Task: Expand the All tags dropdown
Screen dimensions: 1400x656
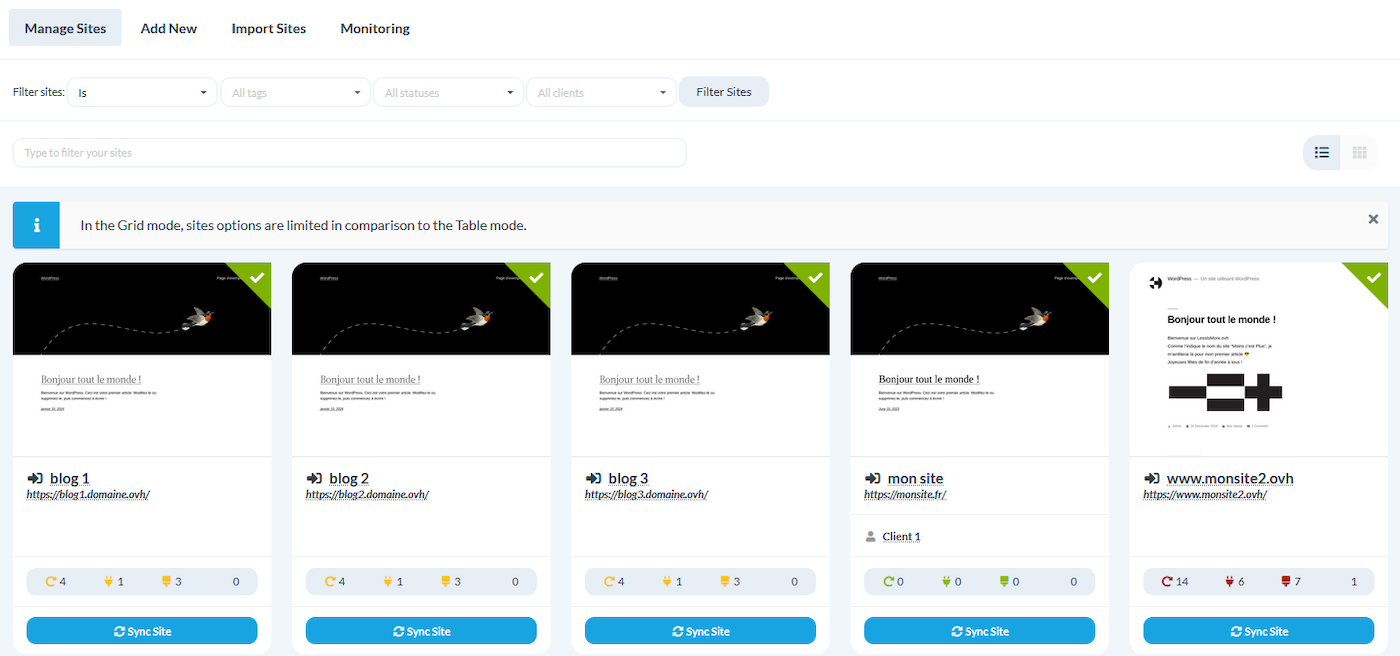Action: click(x=295, y=92)
